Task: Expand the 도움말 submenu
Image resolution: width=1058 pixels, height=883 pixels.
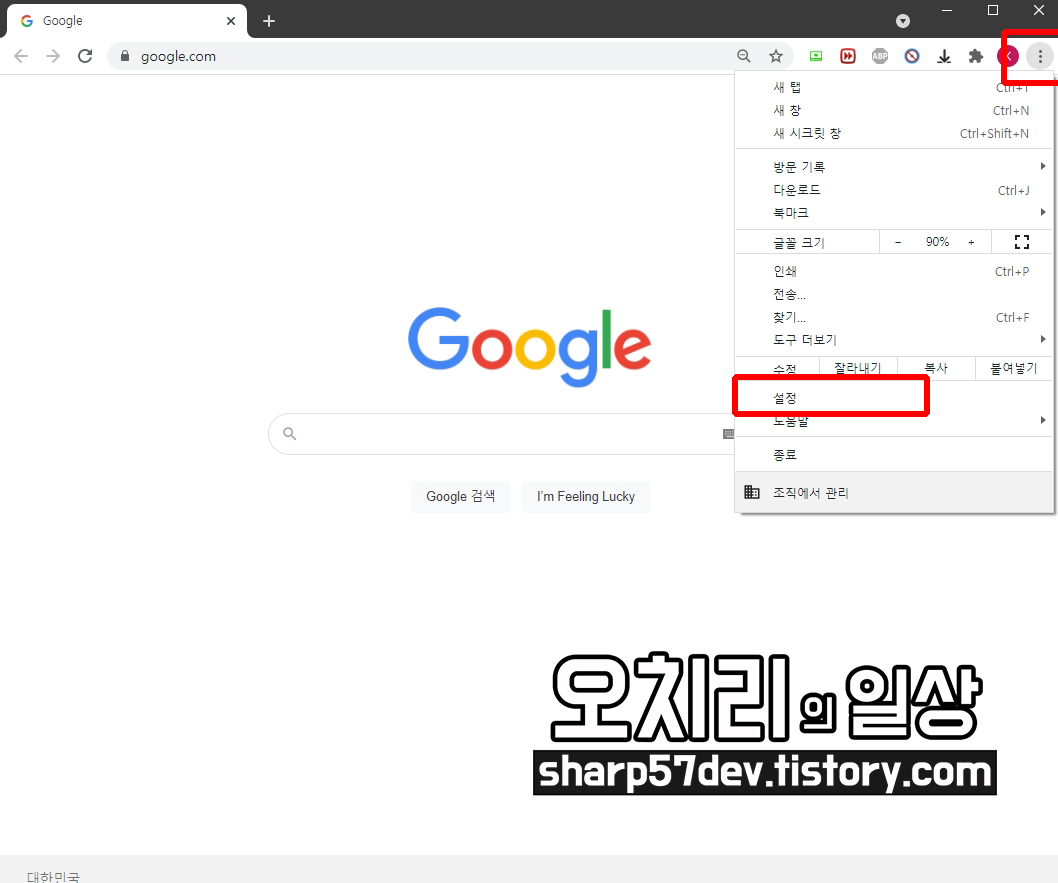Action: 895,420
